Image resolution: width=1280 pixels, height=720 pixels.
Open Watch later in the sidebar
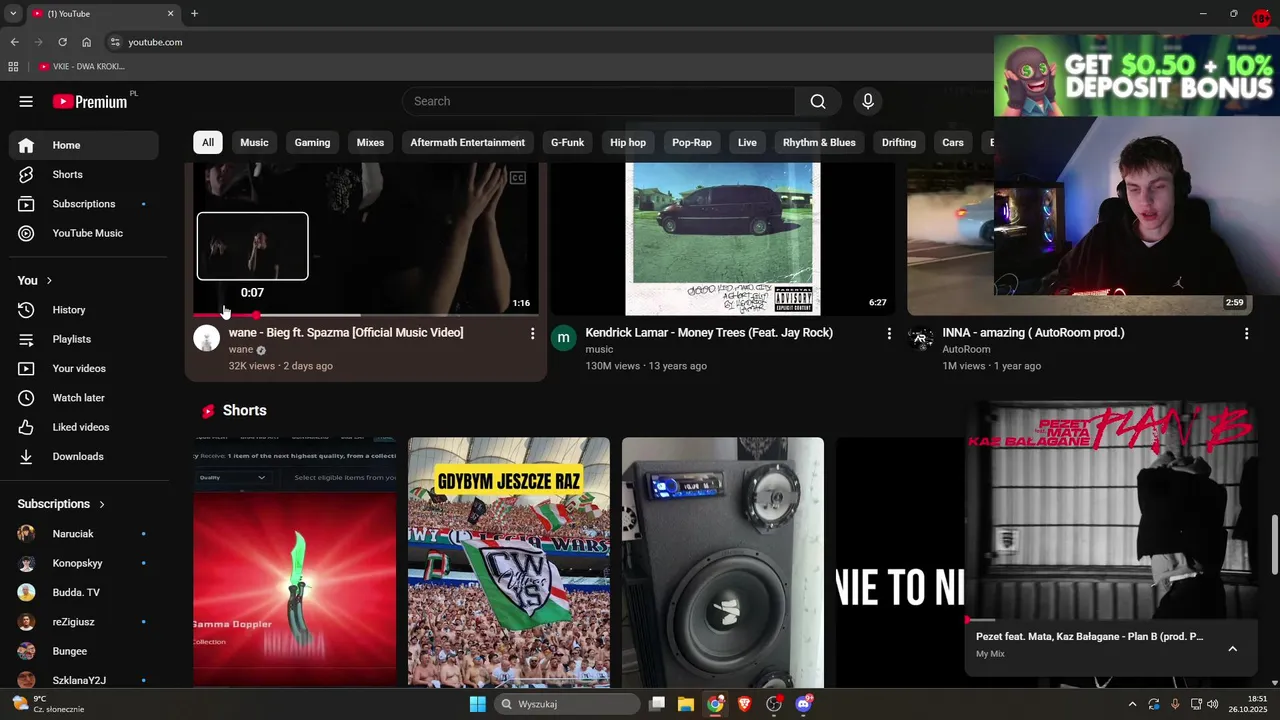84,398
